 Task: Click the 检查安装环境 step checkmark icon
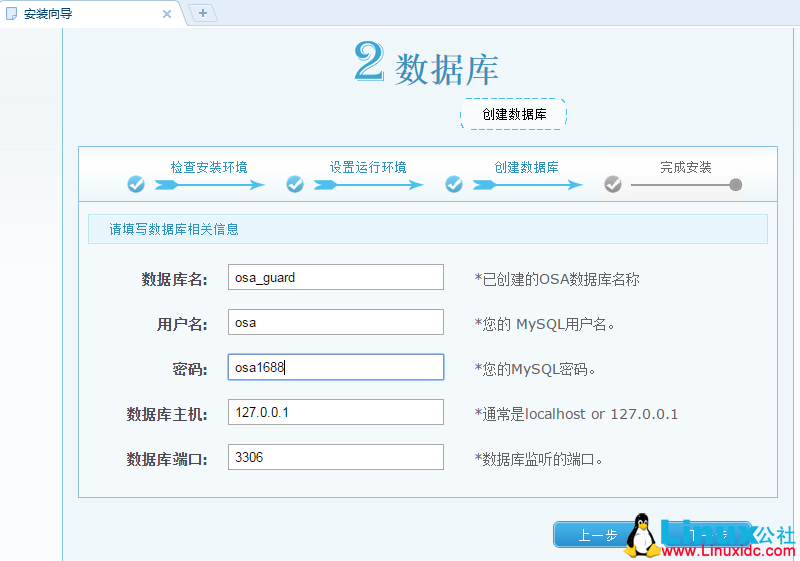(136, 184)
